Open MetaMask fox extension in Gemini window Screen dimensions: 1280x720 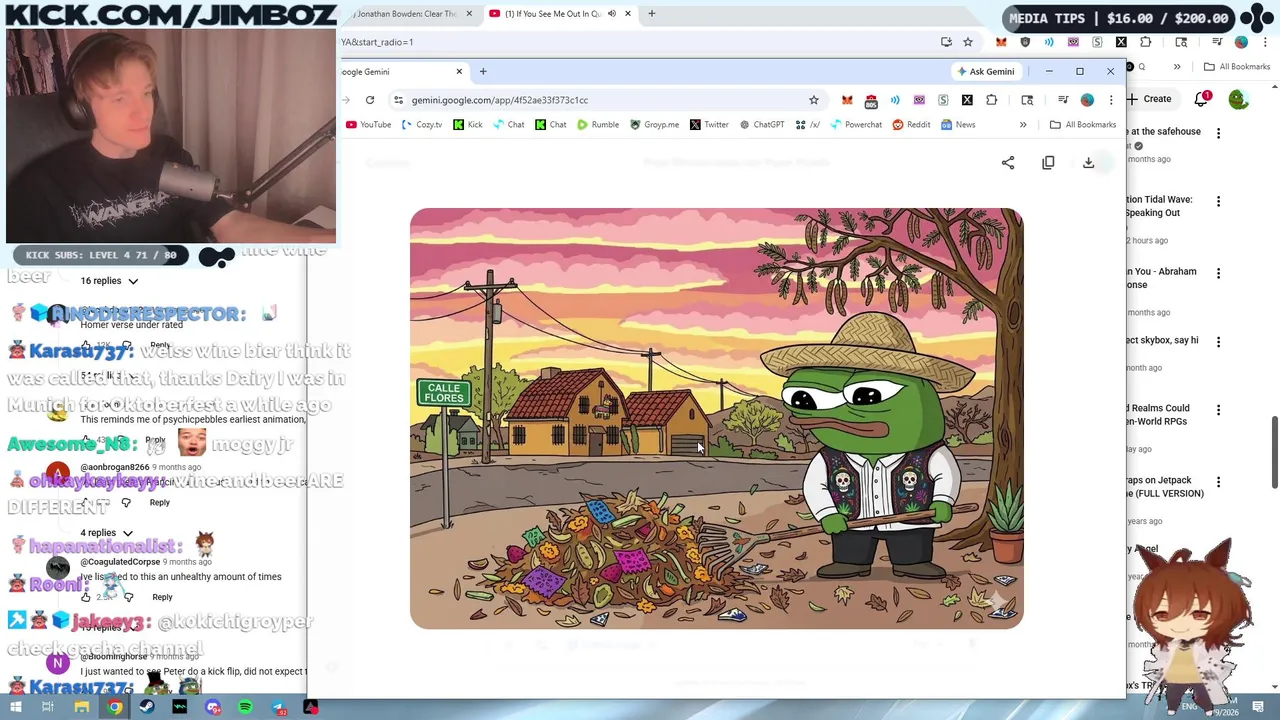pyautogui.click(x=847, y=100)
